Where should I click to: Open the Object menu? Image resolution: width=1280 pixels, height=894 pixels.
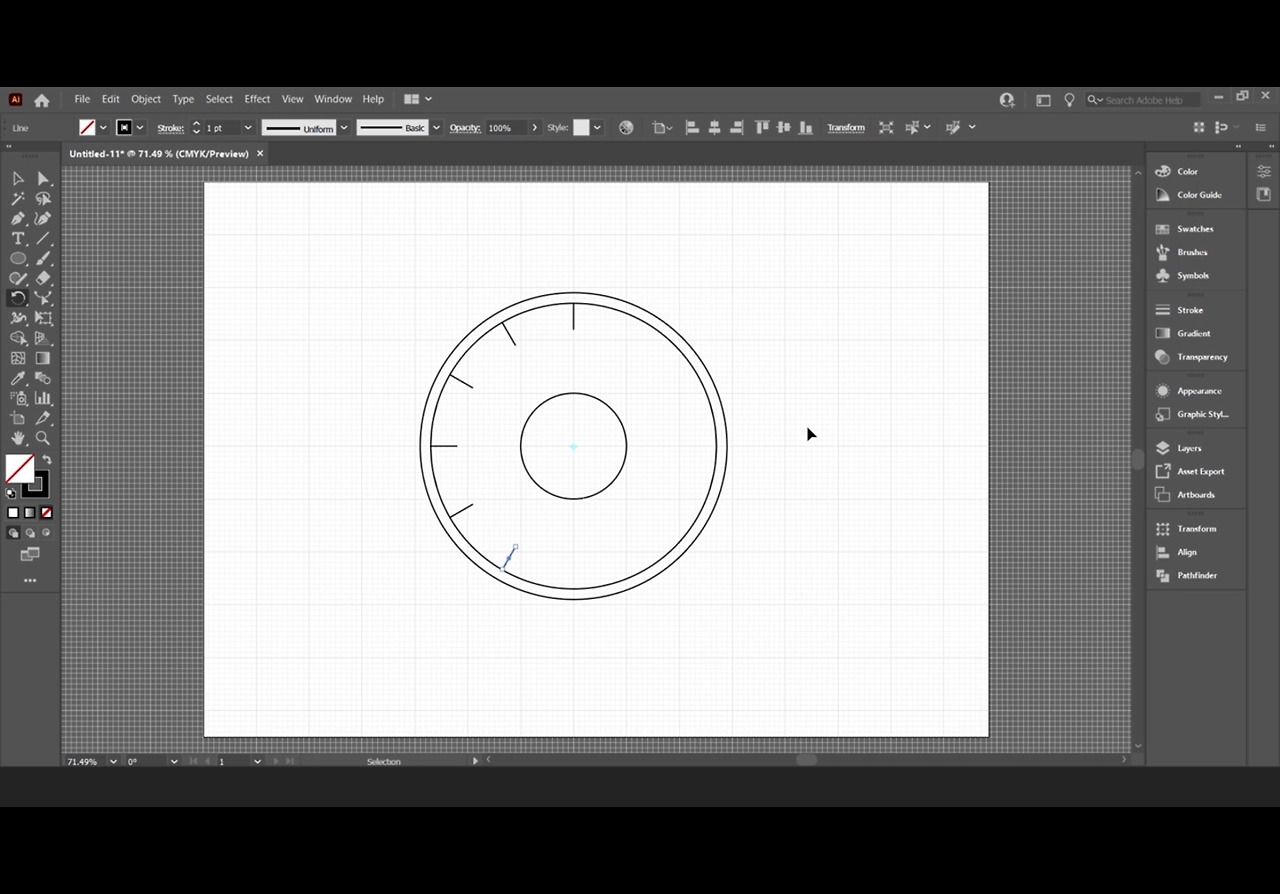click(x=146, y=99)
